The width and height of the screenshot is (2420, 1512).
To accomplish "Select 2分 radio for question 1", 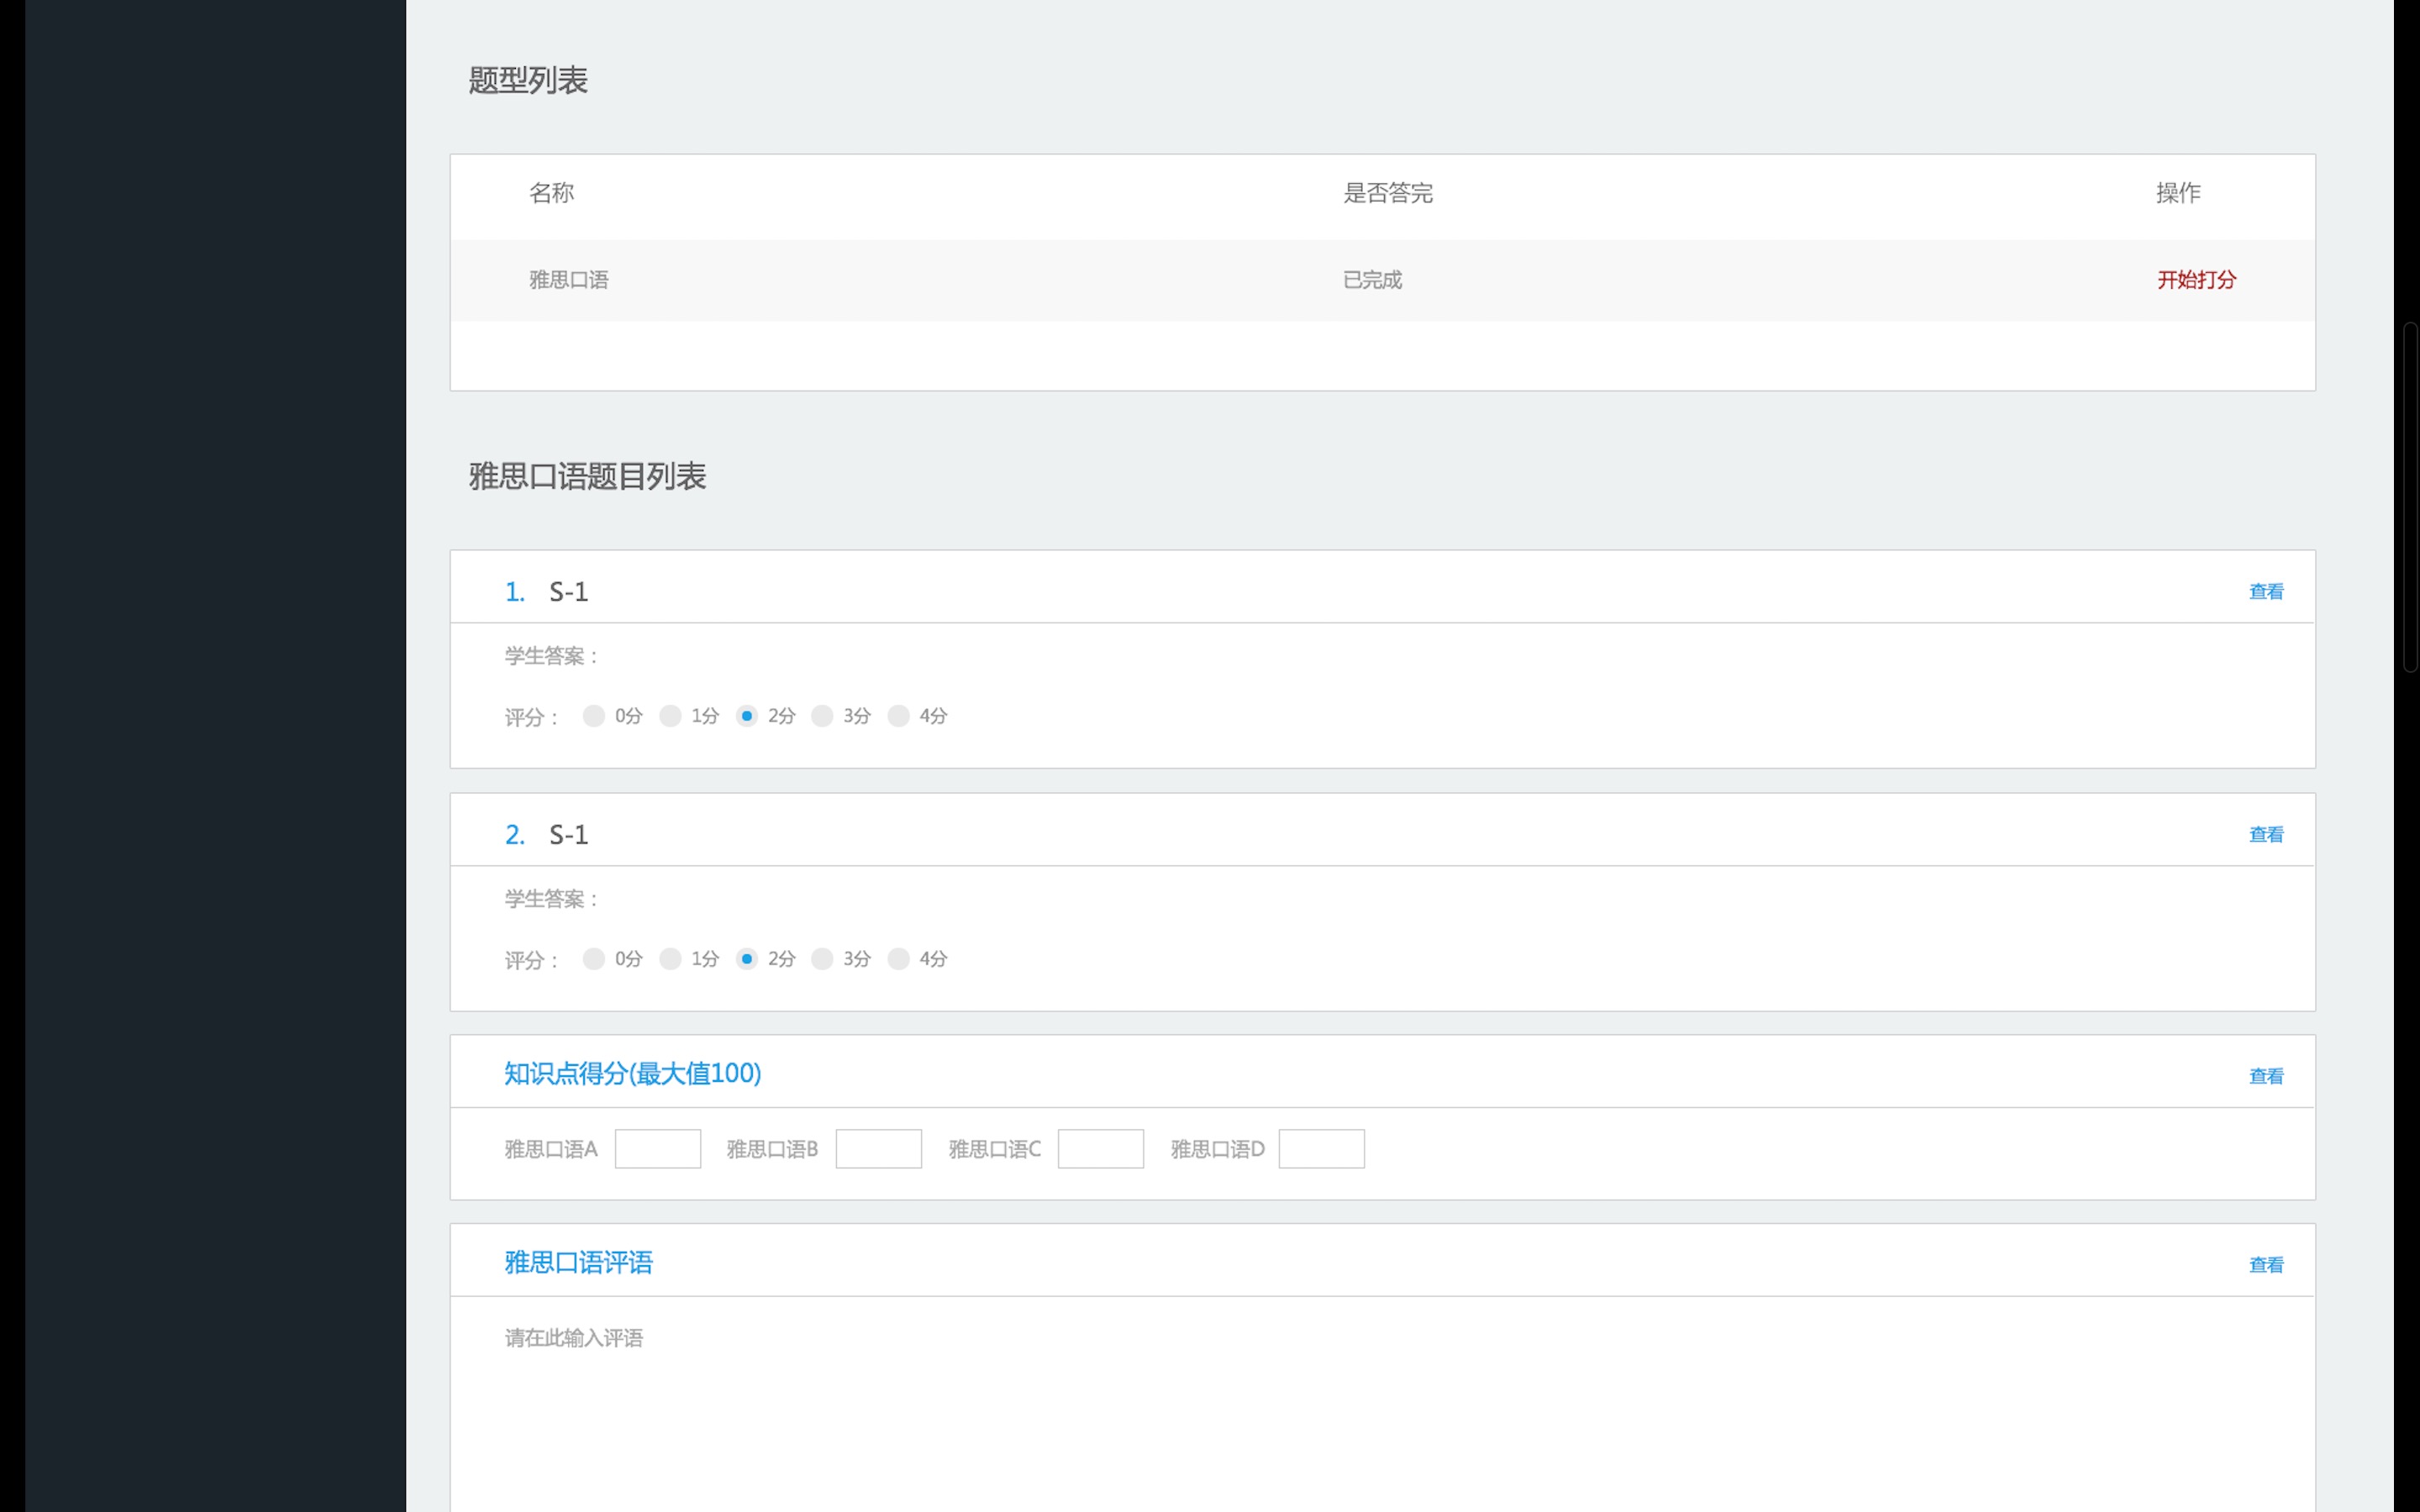I will (x=746, y=716).
